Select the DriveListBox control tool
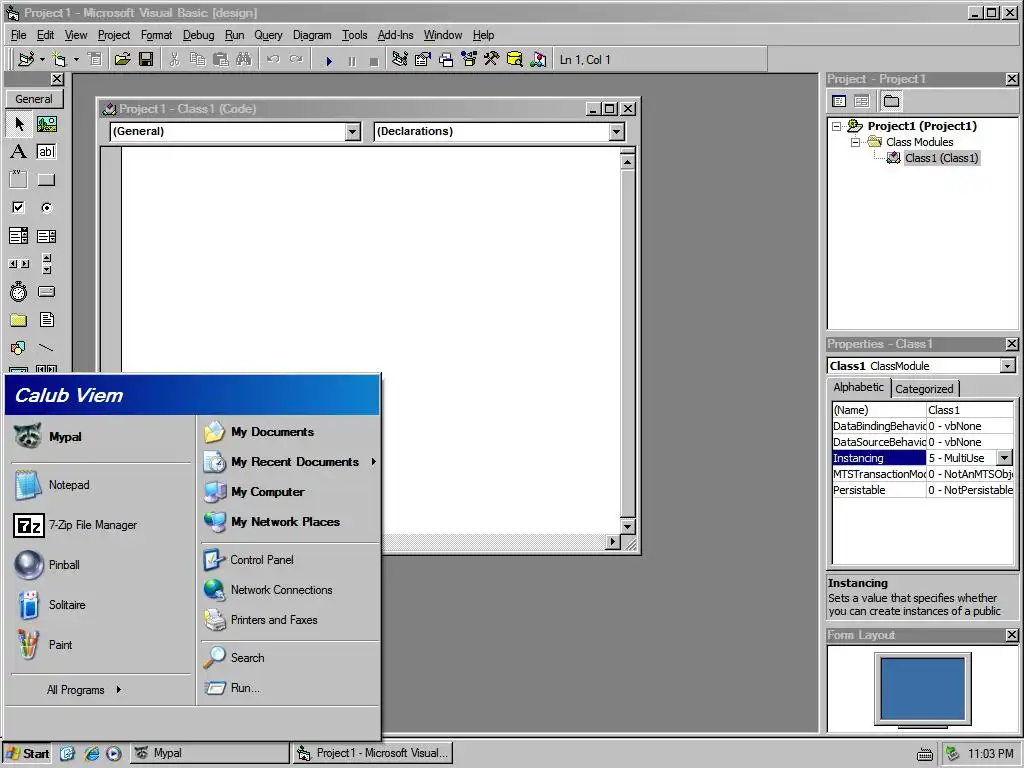 point(46,292)
